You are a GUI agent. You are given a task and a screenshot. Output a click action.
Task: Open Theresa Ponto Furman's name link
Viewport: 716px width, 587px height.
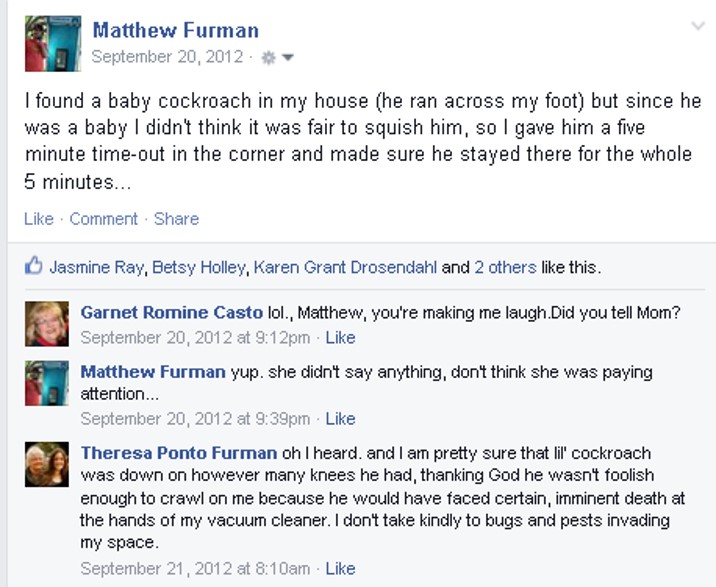click(179, 453)
